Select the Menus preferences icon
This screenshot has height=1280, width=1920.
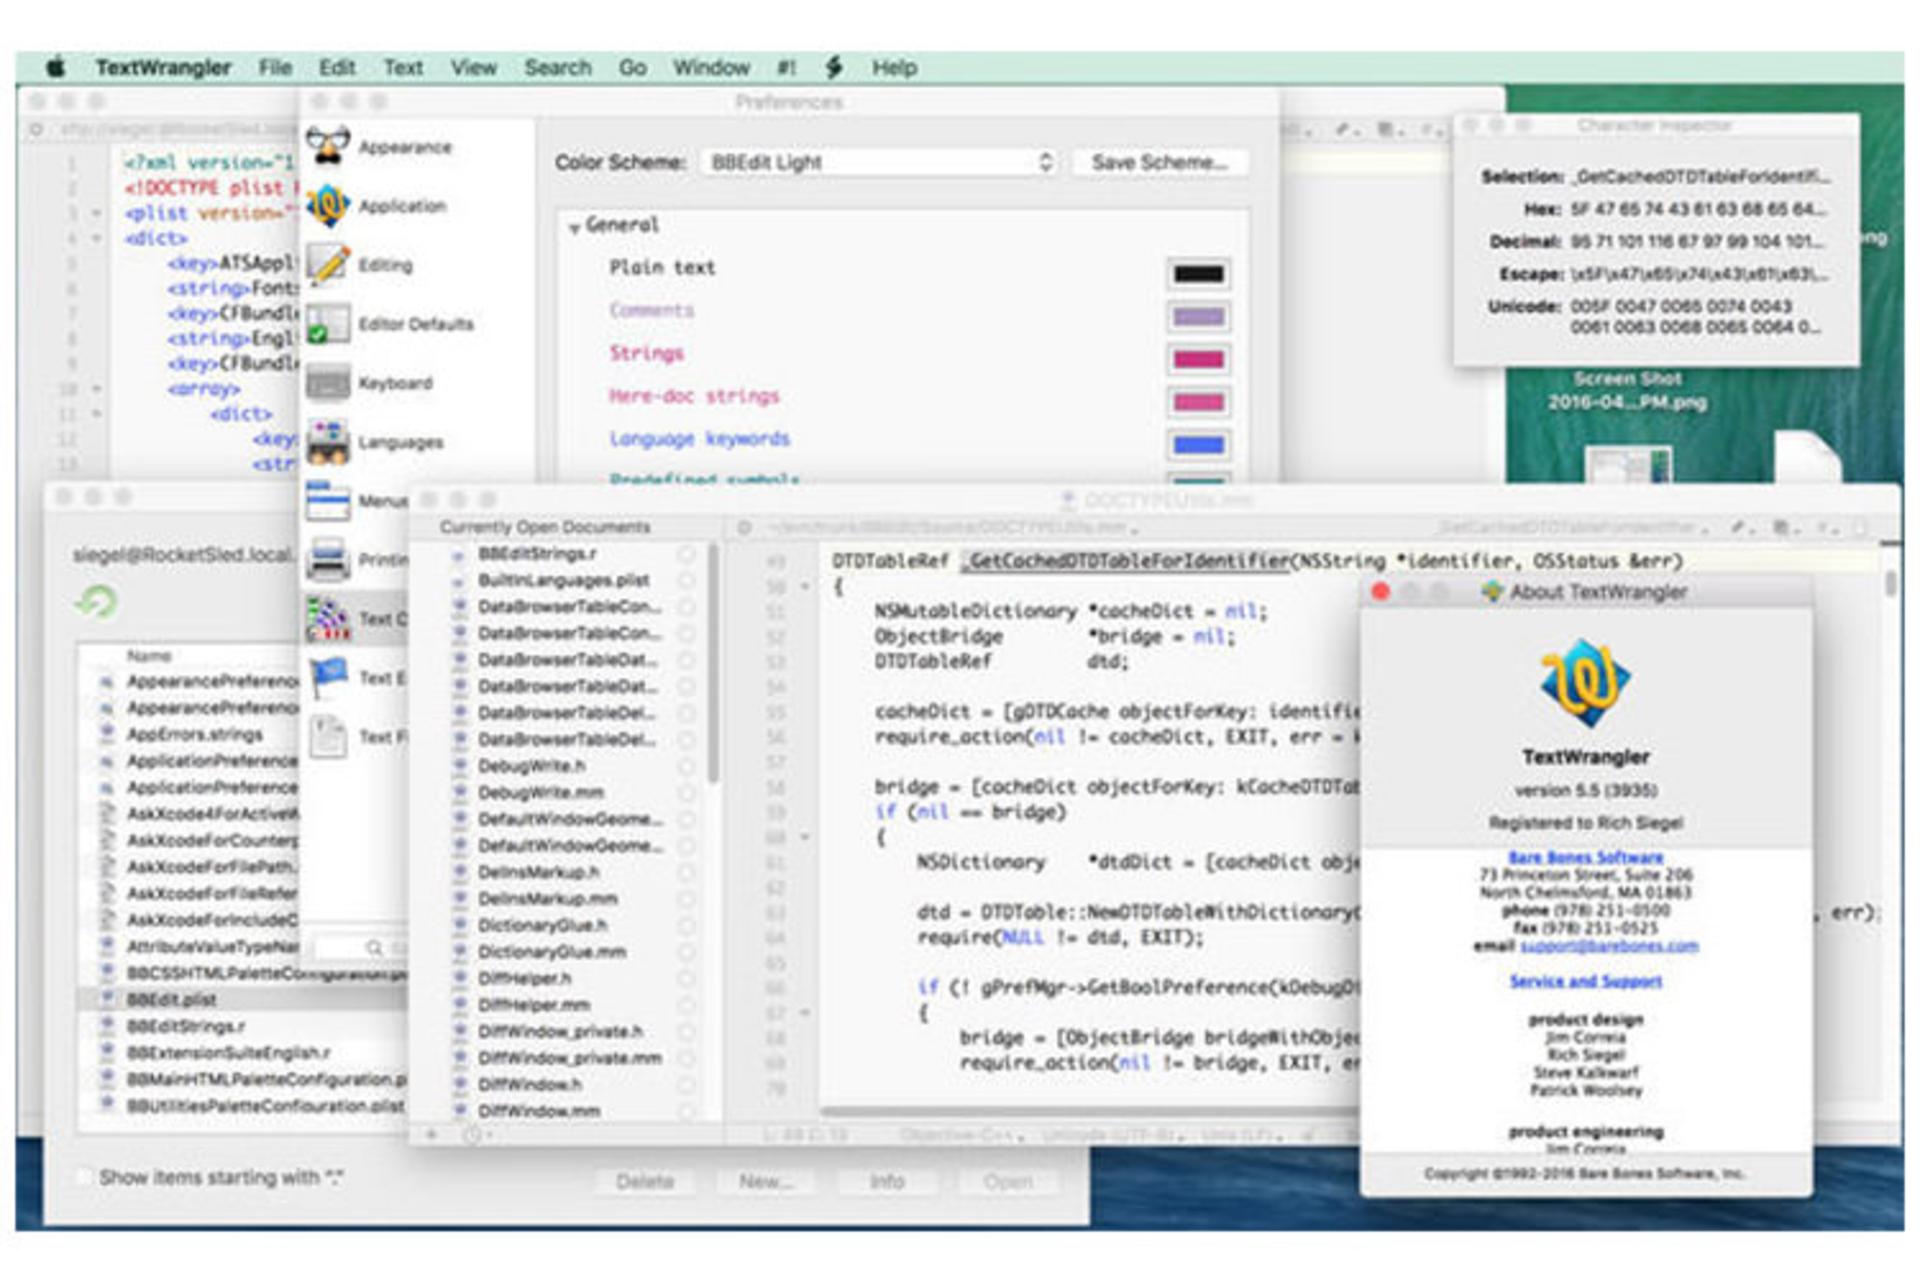328,500
